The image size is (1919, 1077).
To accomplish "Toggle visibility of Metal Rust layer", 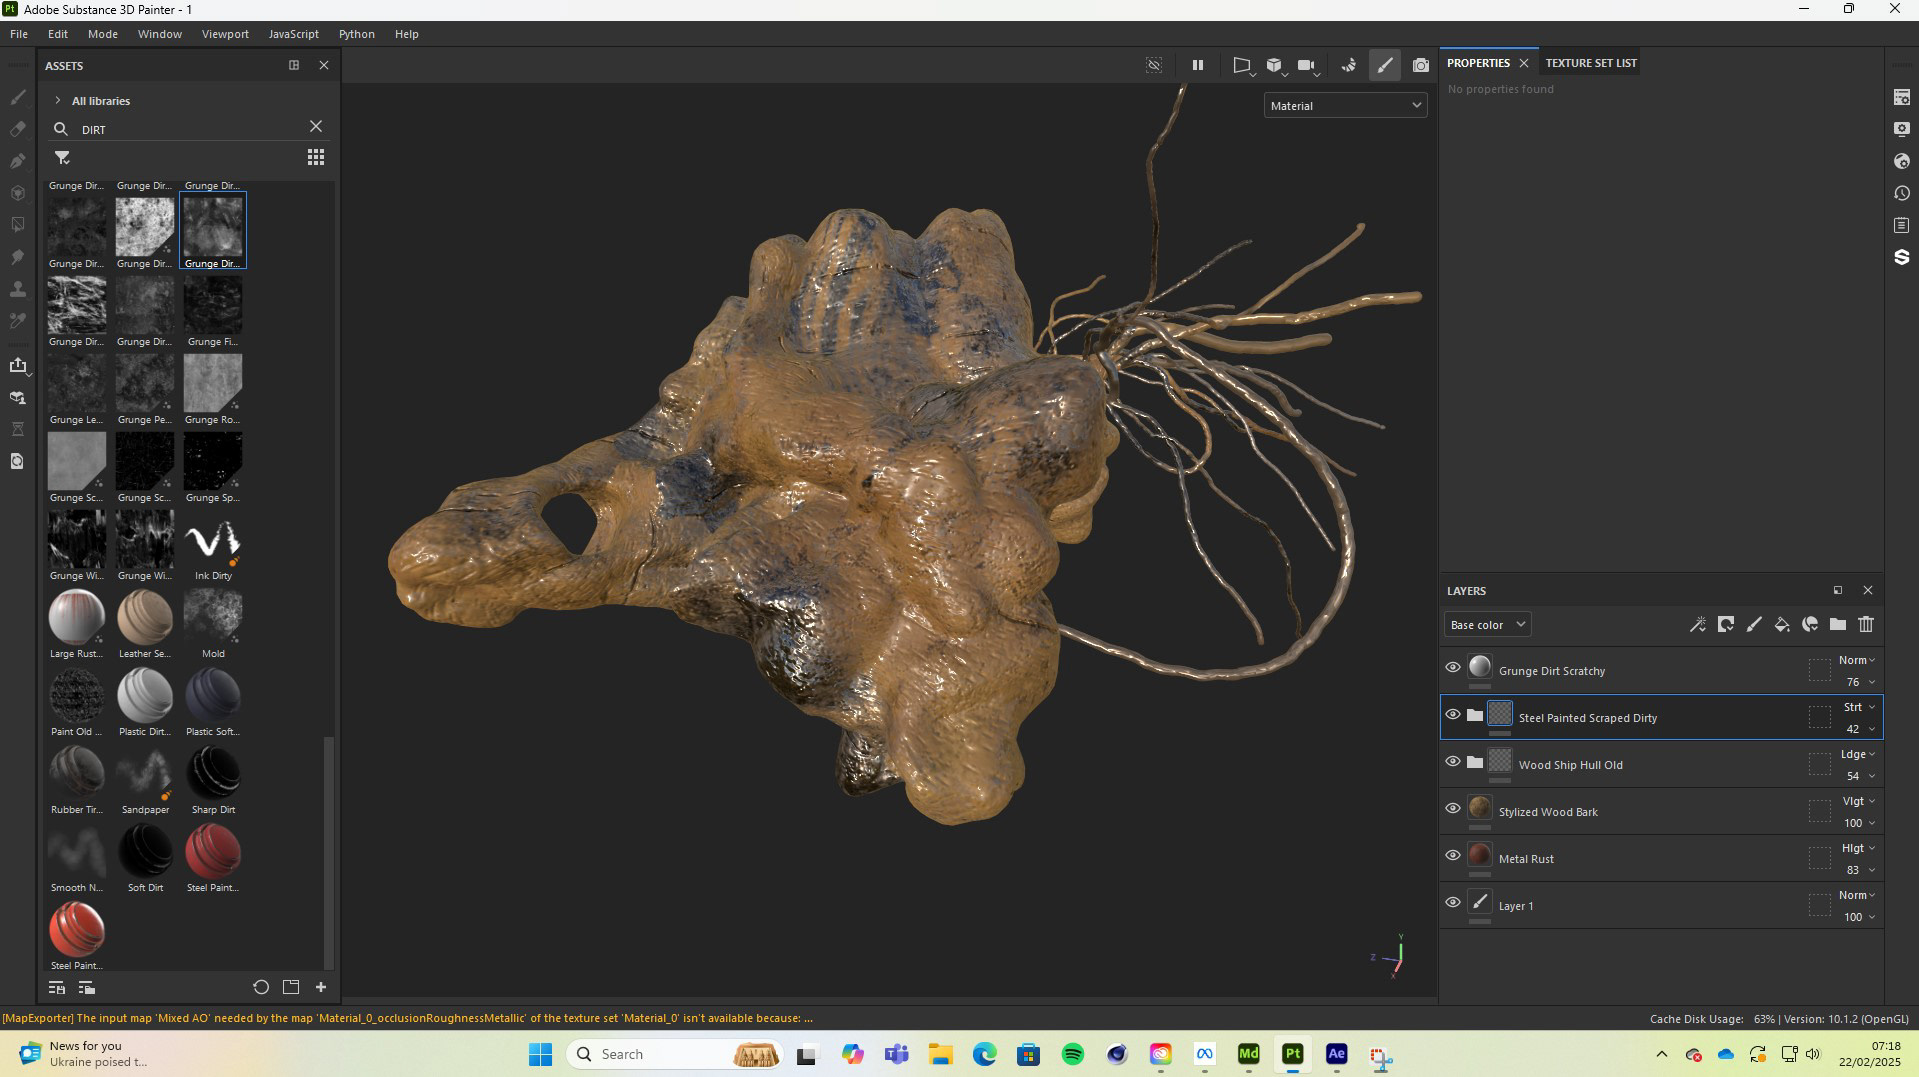I will 1453,856.
